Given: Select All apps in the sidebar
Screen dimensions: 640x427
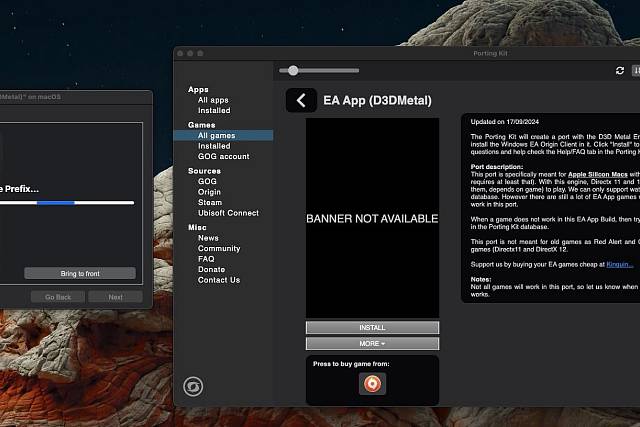Looking at the screenshot, I should (213, 100).
